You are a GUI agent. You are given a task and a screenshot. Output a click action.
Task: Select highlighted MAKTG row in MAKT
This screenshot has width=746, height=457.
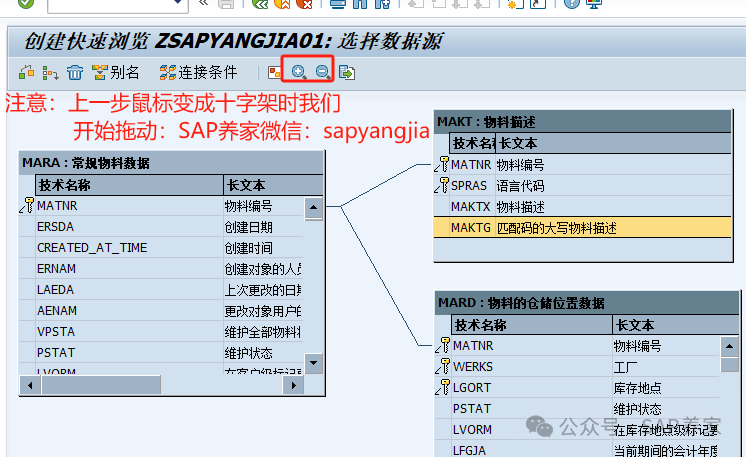(x=583, y=227)
